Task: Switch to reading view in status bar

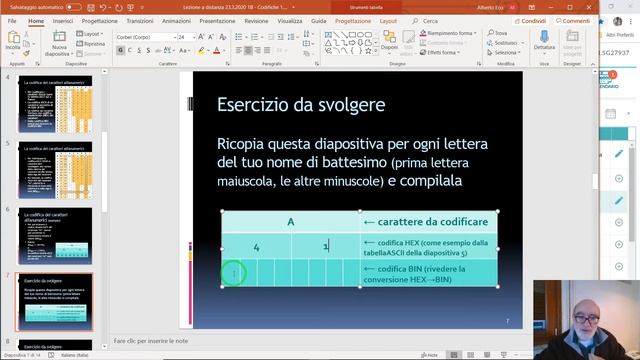Action: click(x=487, y=355)
